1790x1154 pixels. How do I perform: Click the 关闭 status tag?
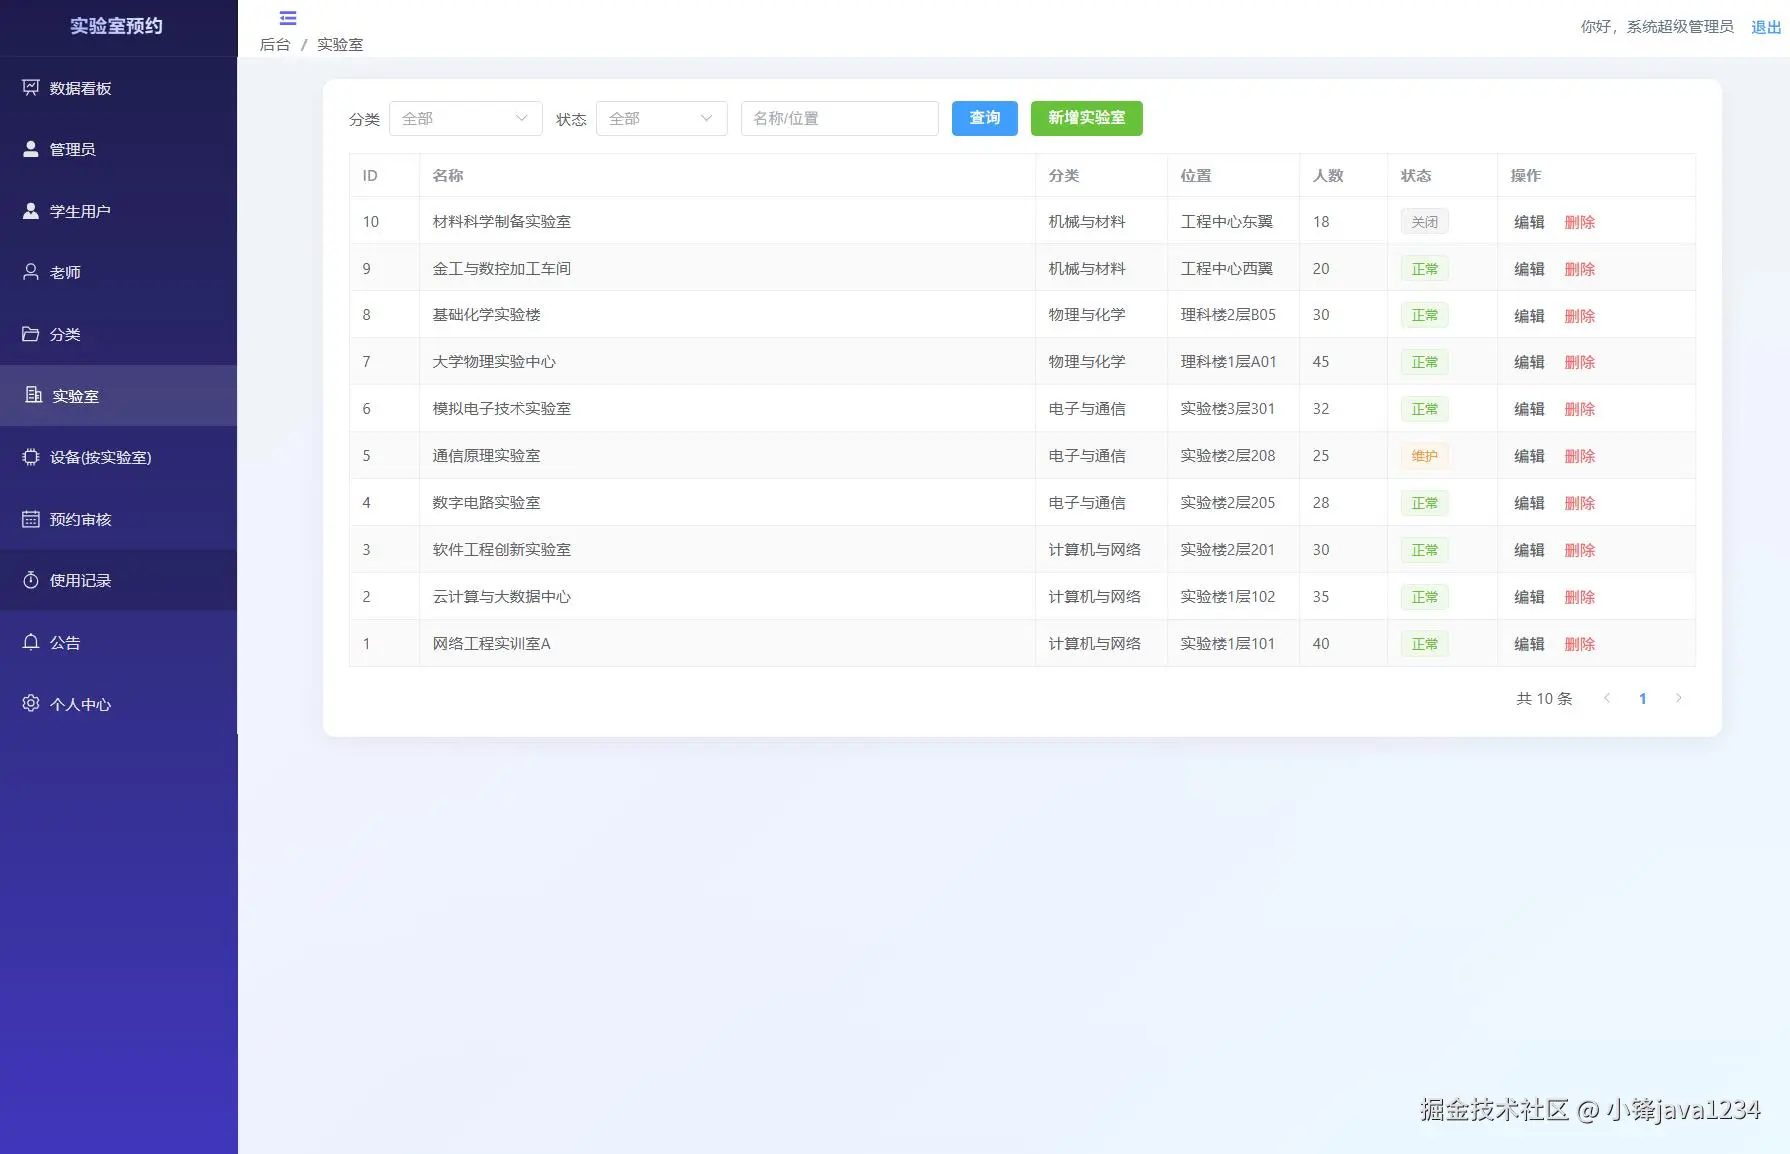(1425, 222)
